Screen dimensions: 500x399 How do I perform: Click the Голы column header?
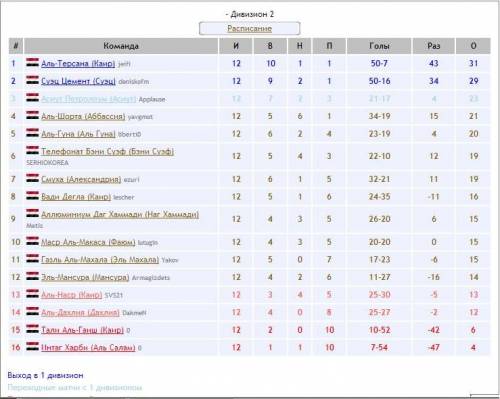pyautogui.click(x=379, y=46)
